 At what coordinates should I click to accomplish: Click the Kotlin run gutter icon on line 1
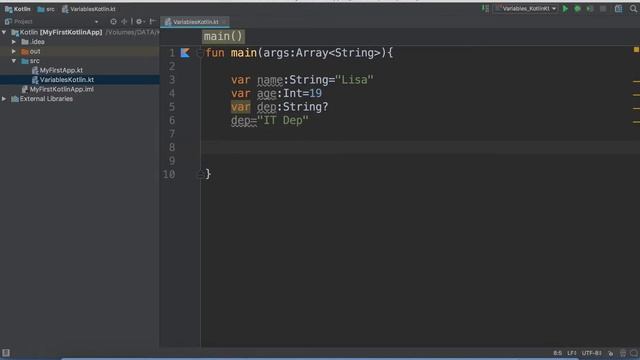pyautogui.click(x=185, y=53)
